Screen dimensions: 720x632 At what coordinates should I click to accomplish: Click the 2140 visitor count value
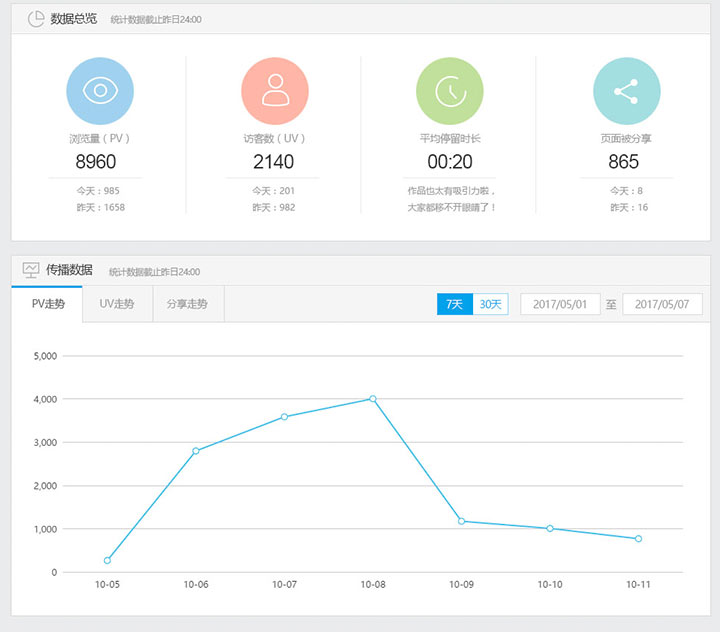tap(273, 162)
